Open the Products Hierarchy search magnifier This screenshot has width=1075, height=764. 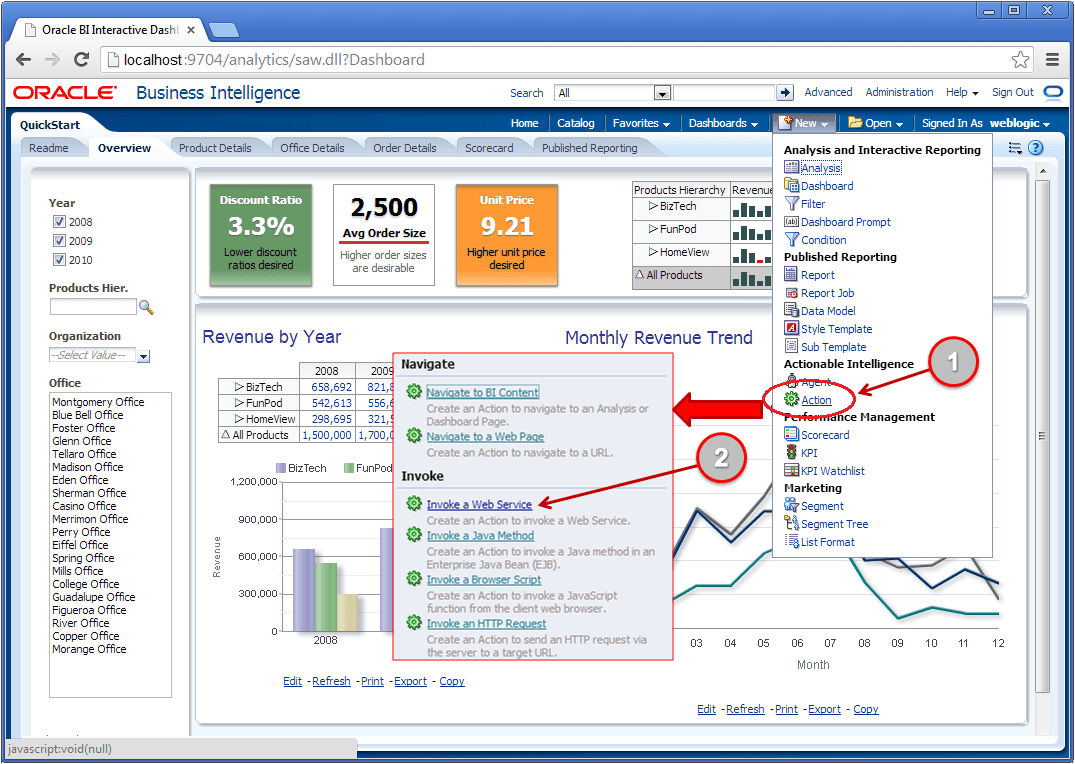[146, 307]
